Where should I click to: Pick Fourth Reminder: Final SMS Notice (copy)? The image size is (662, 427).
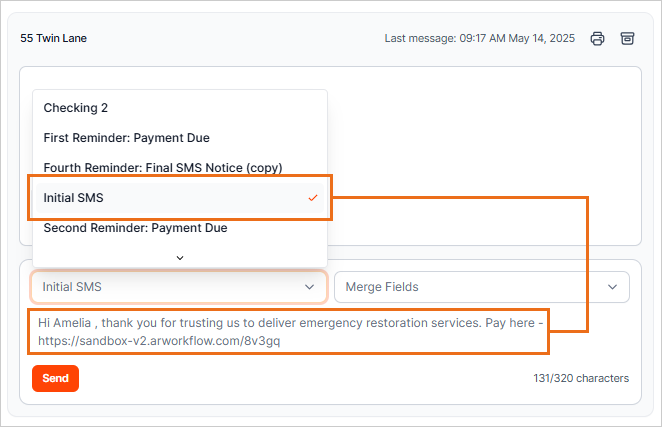coord(162,168)
